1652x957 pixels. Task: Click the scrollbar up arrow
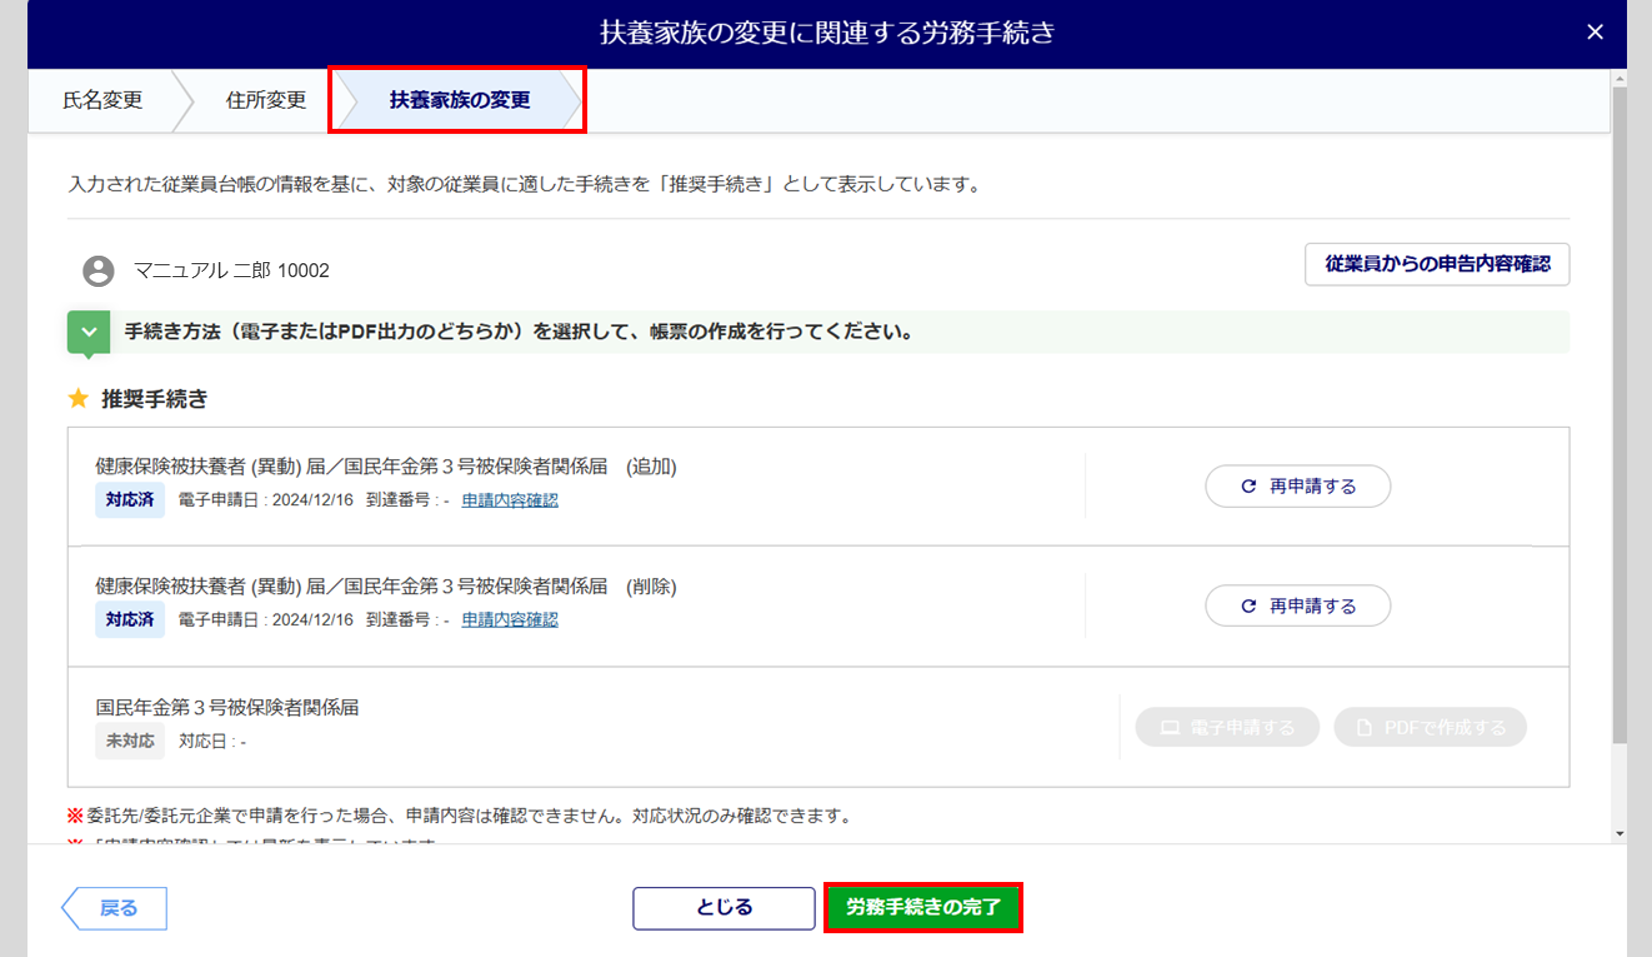(1619, 78)
